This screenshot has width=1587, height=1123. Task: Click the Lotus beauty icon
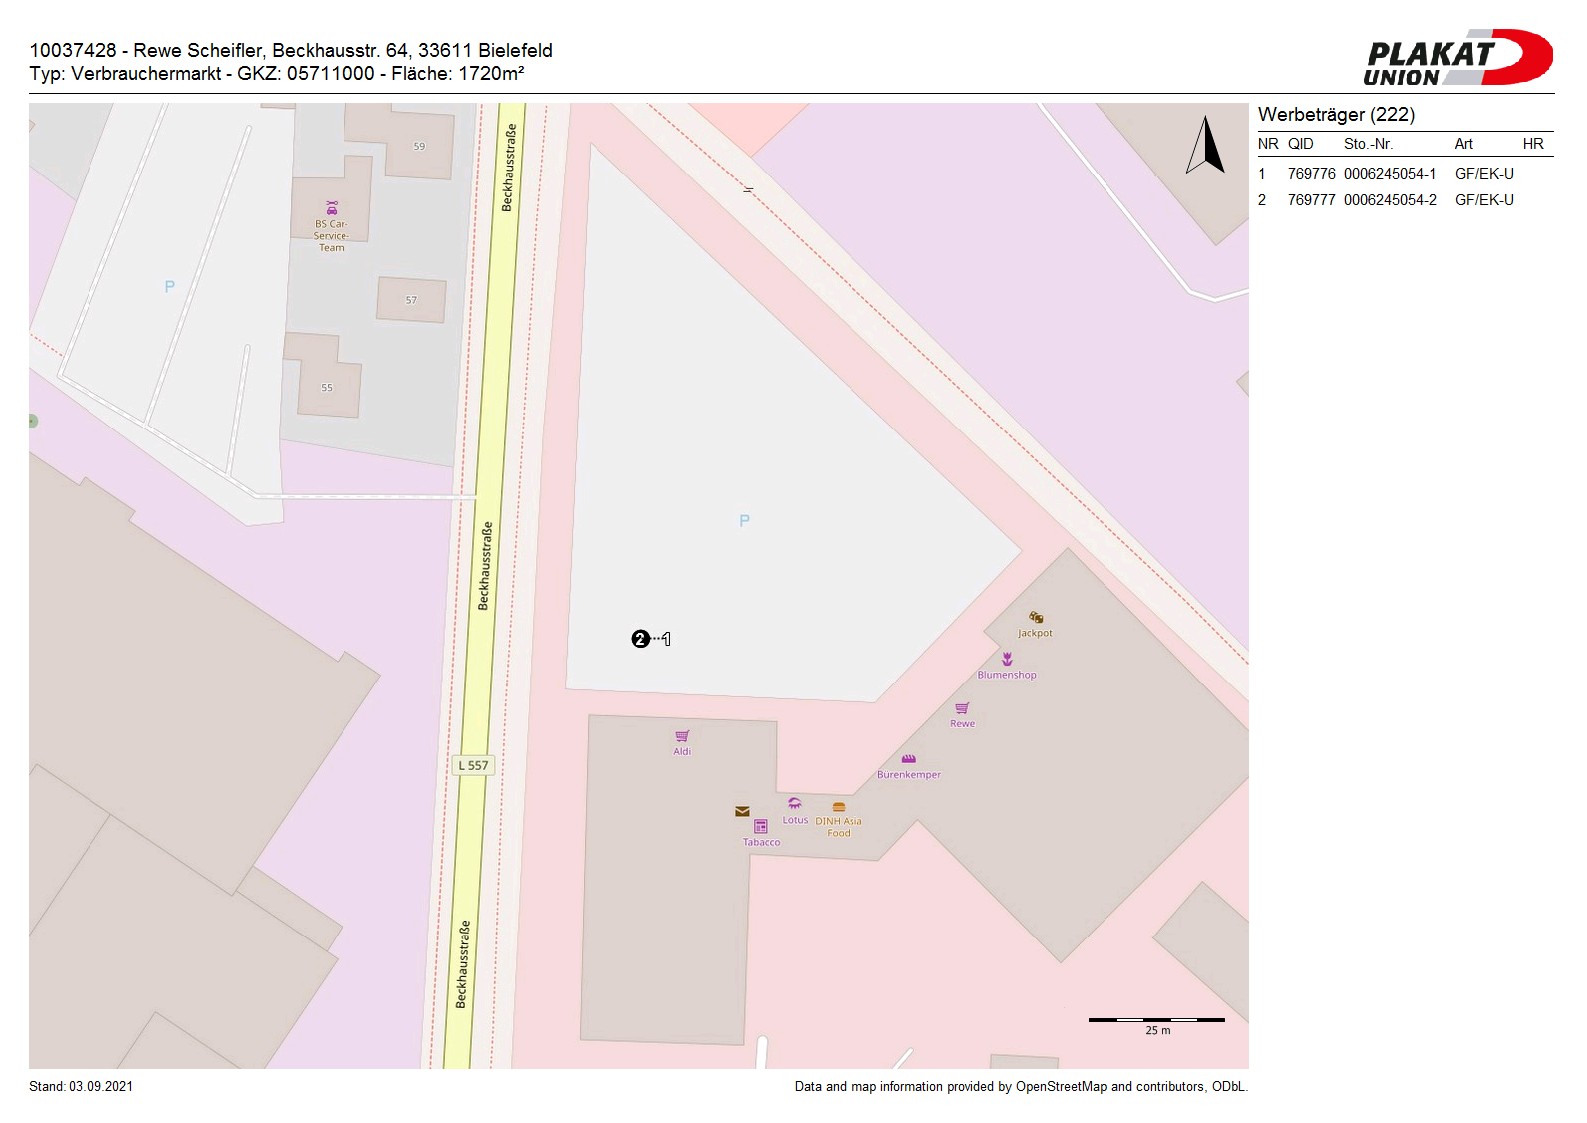[x=794, y=804]
